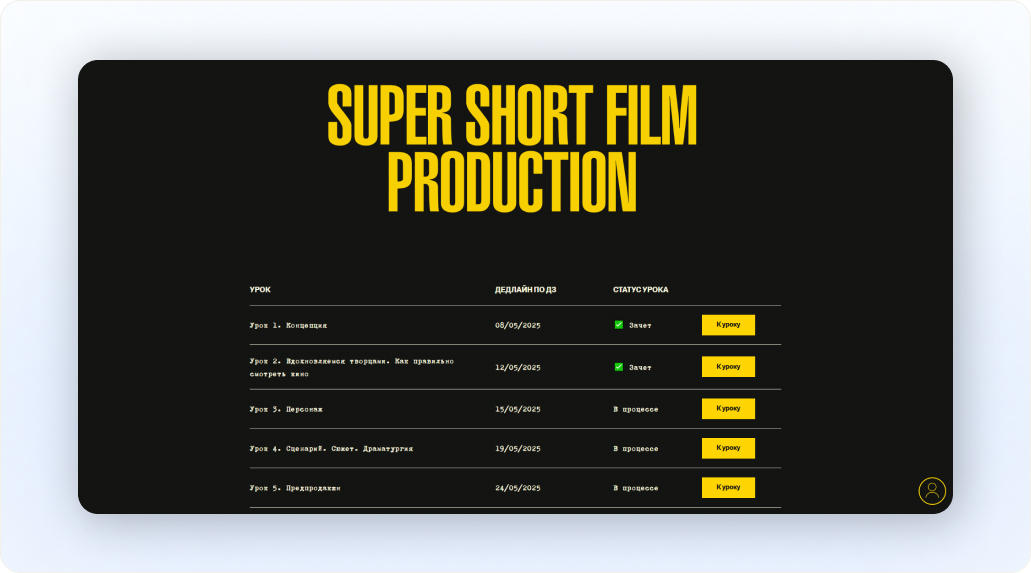
Task: Click В процессе status for Урок 5
Action: coord(636,488)
